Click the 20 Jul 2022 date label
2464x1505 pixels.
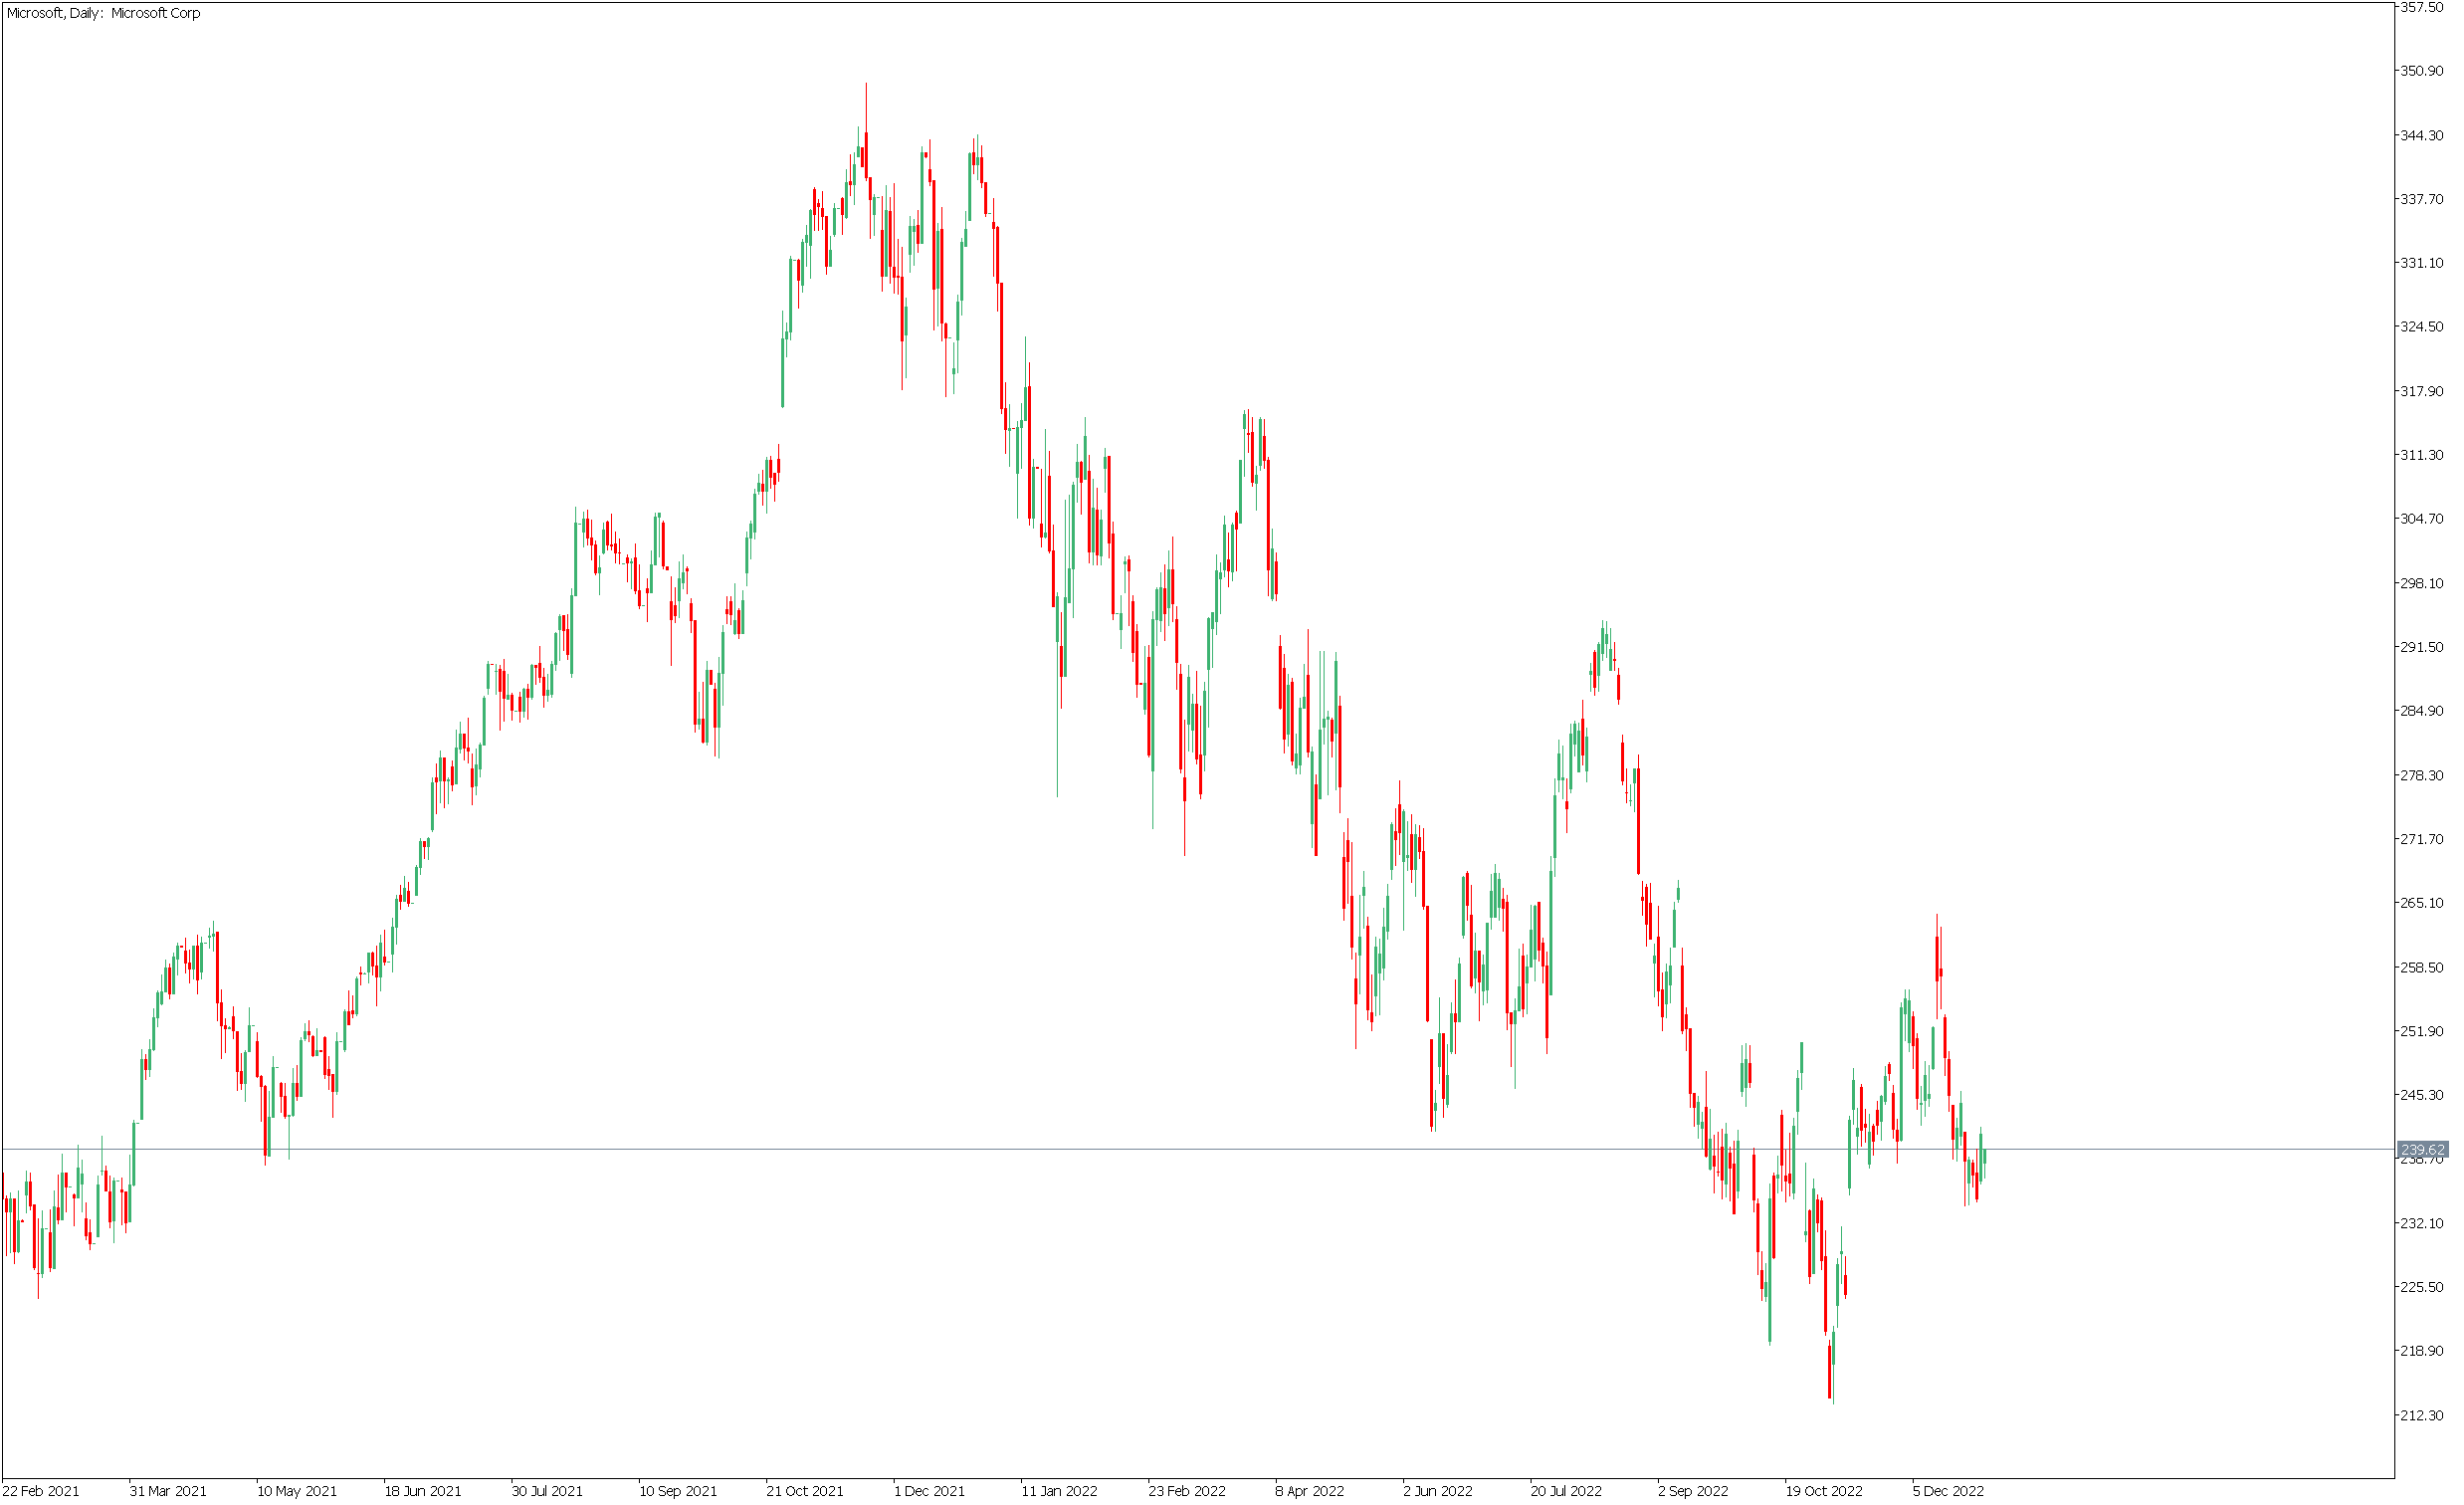coord(1566,1491)
